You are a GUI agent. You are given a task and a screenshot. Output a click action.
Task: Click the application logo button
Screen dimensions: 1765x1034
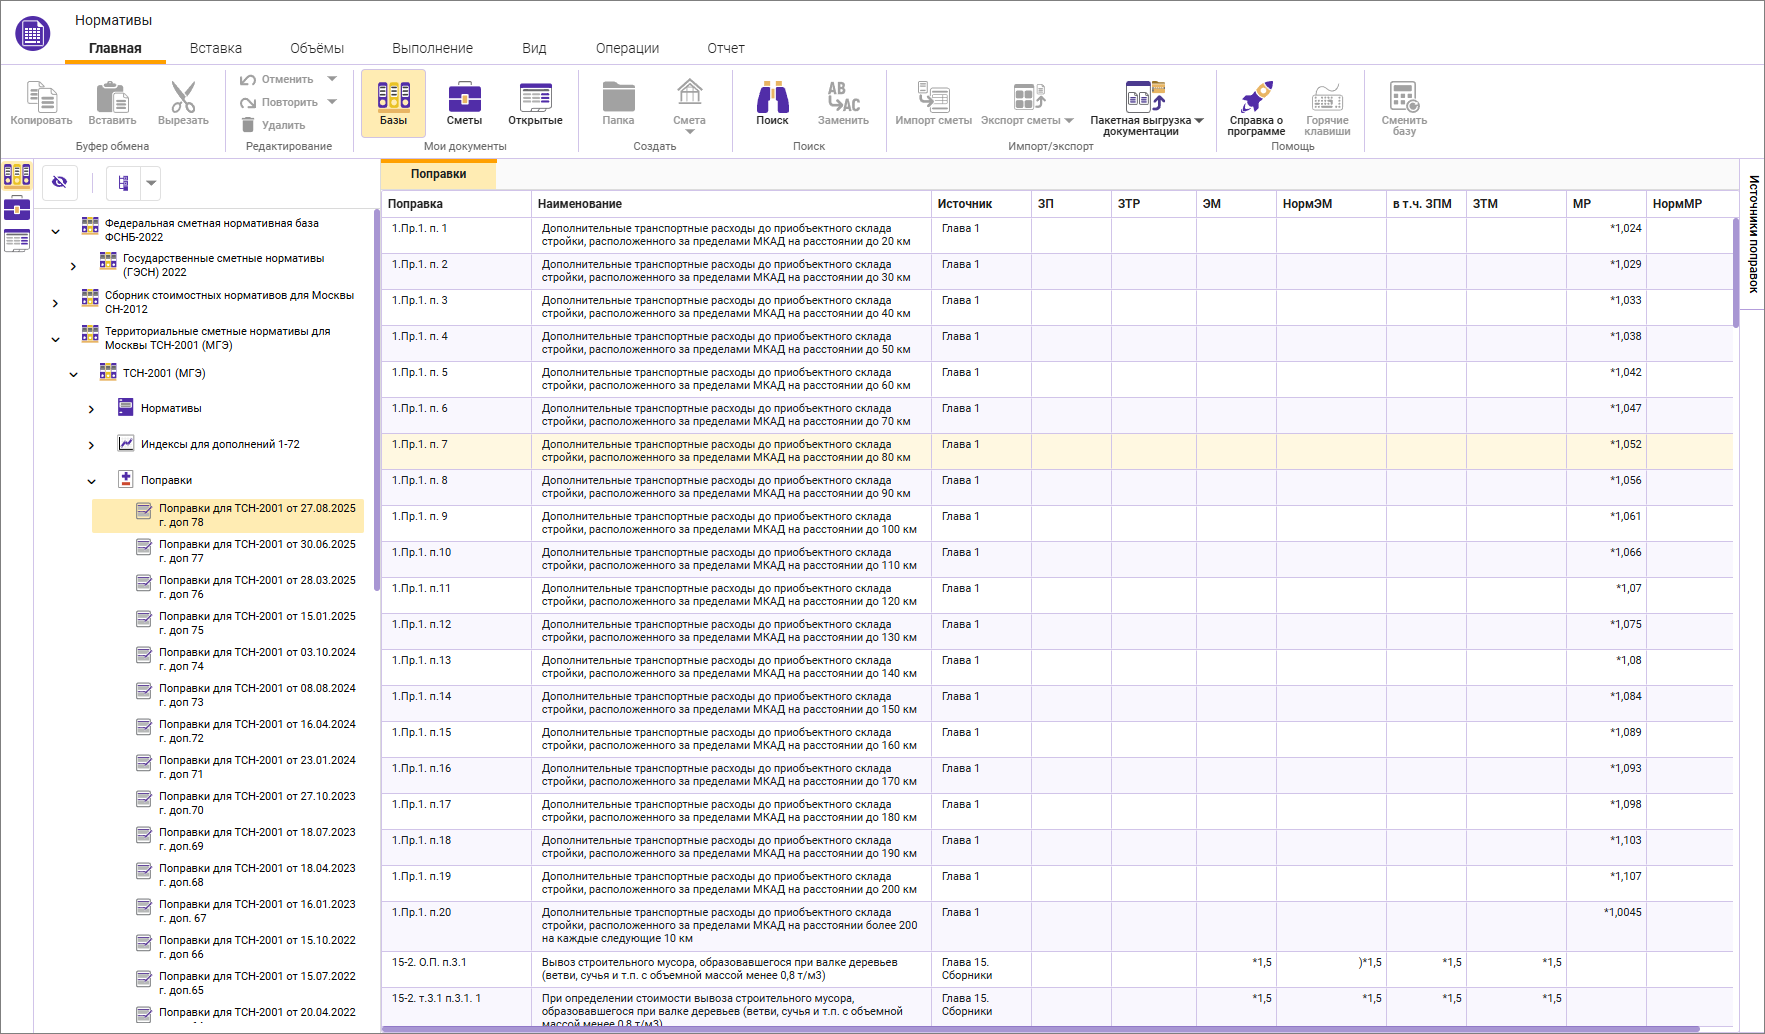pyautogui.click(x=33, y=34)
